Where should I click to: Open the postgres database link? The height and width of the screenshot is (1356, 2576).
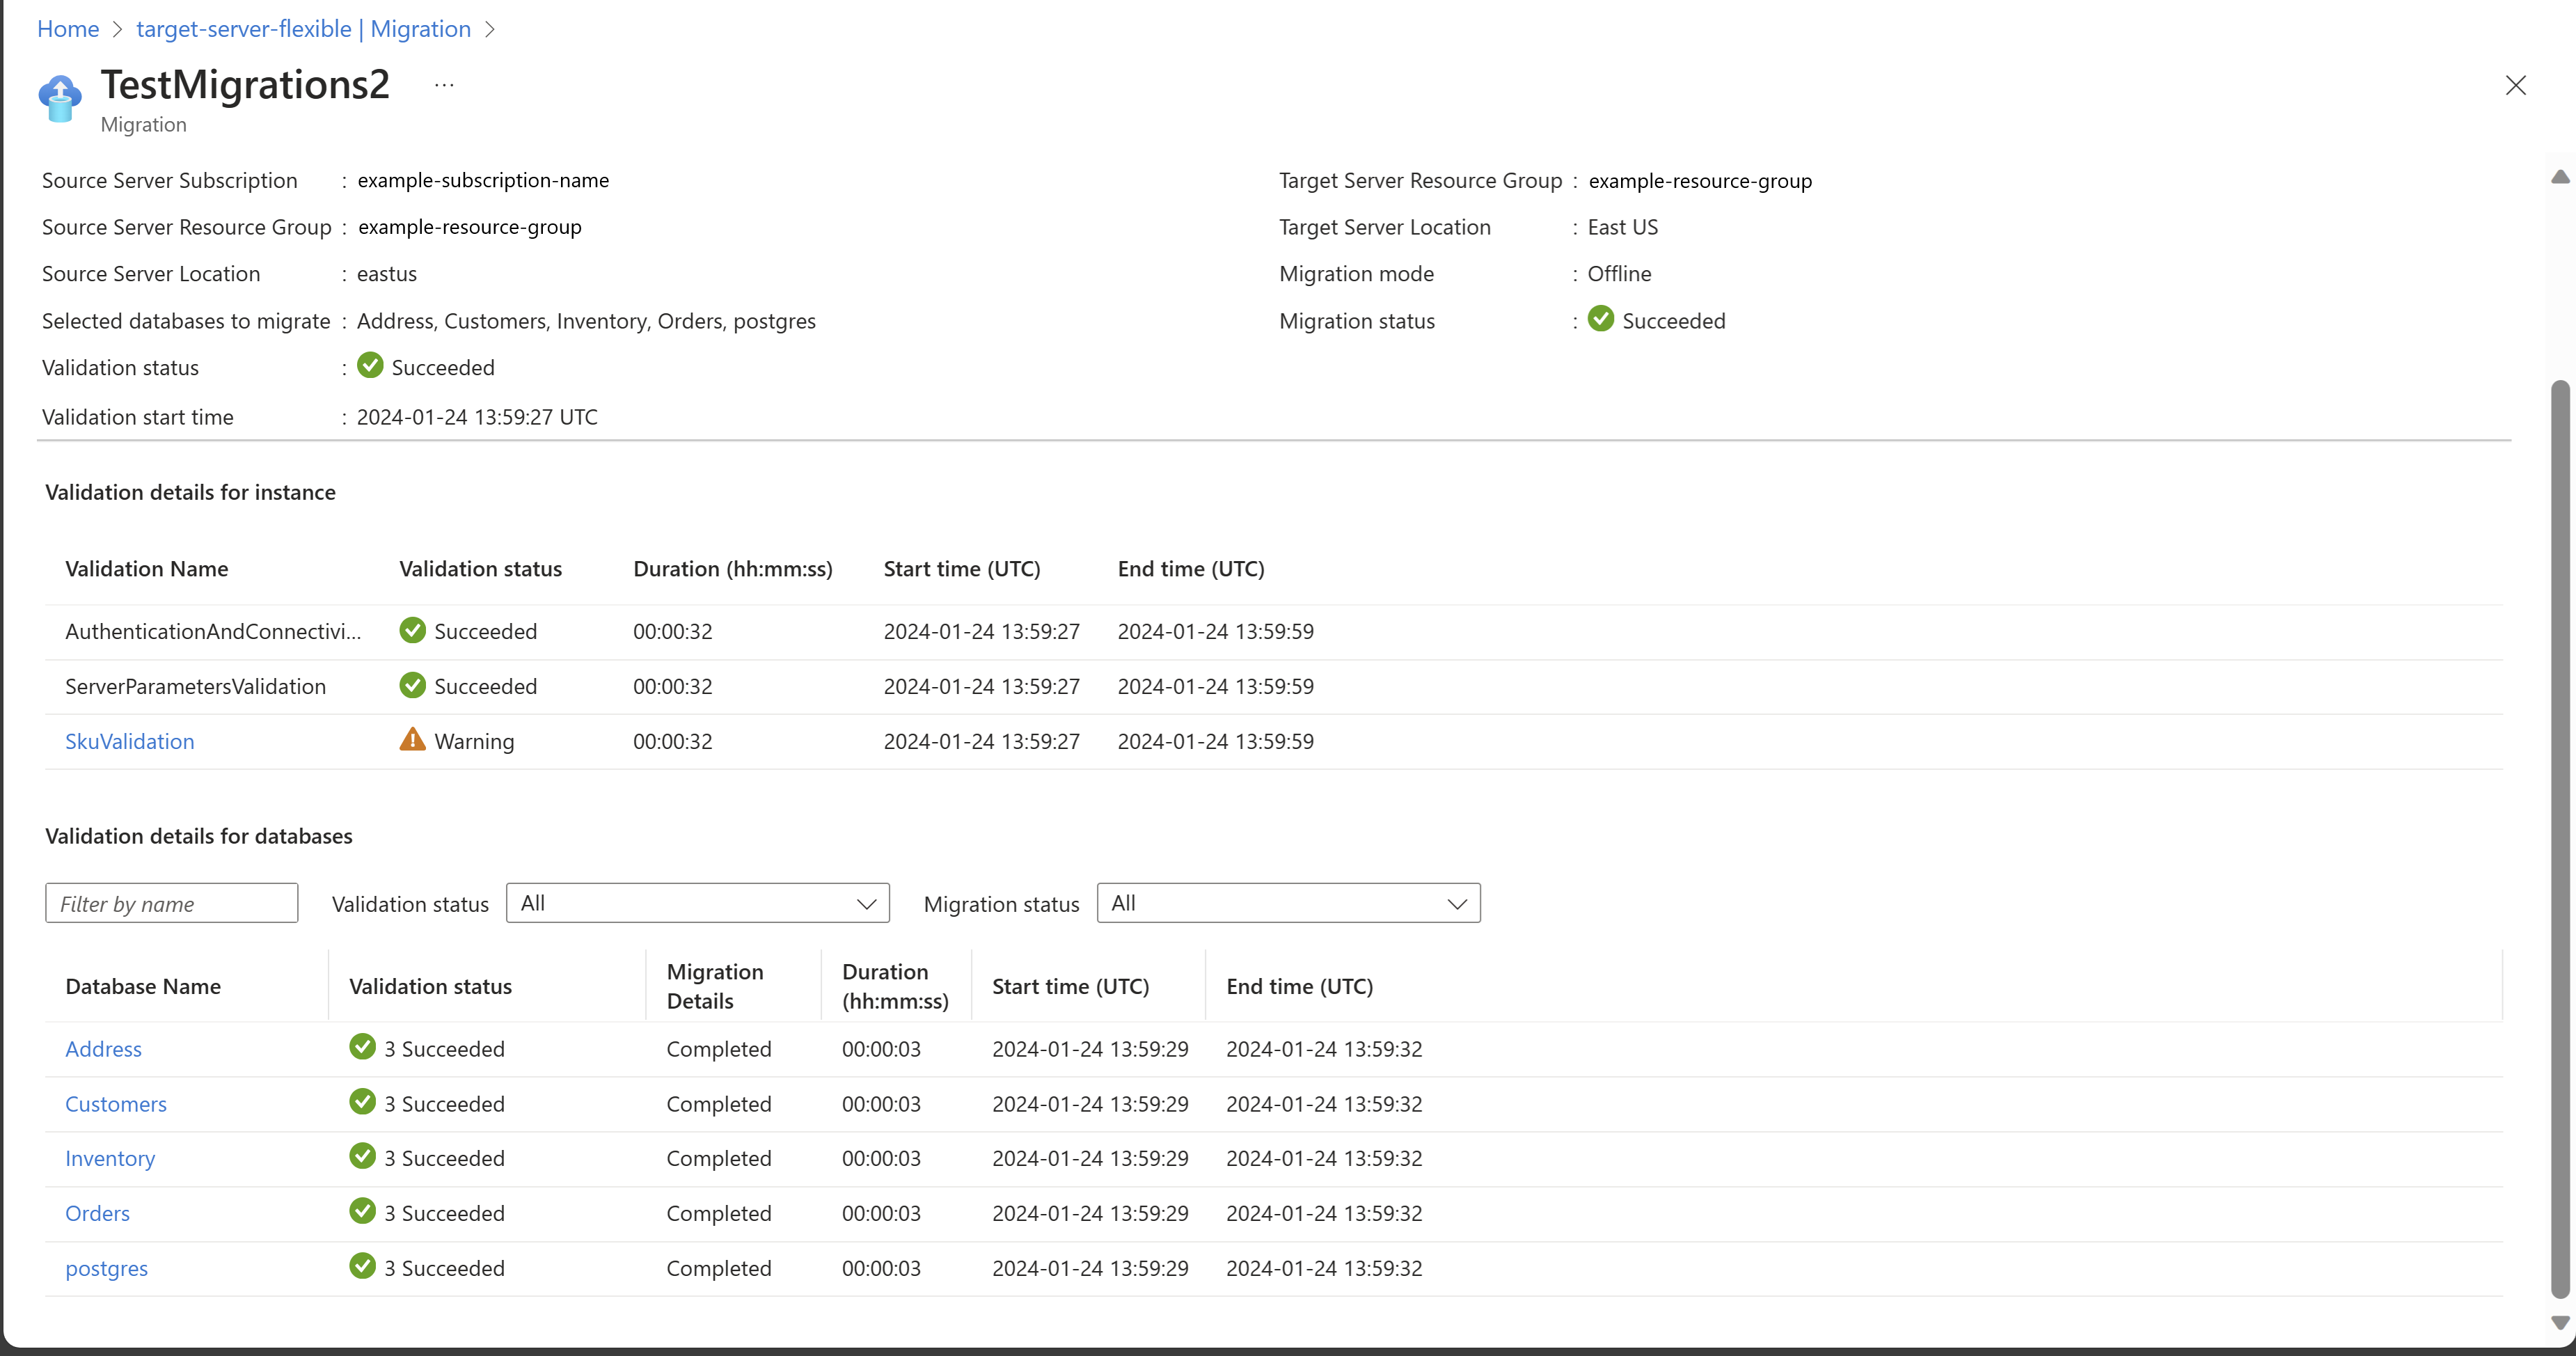[106, 1268]
